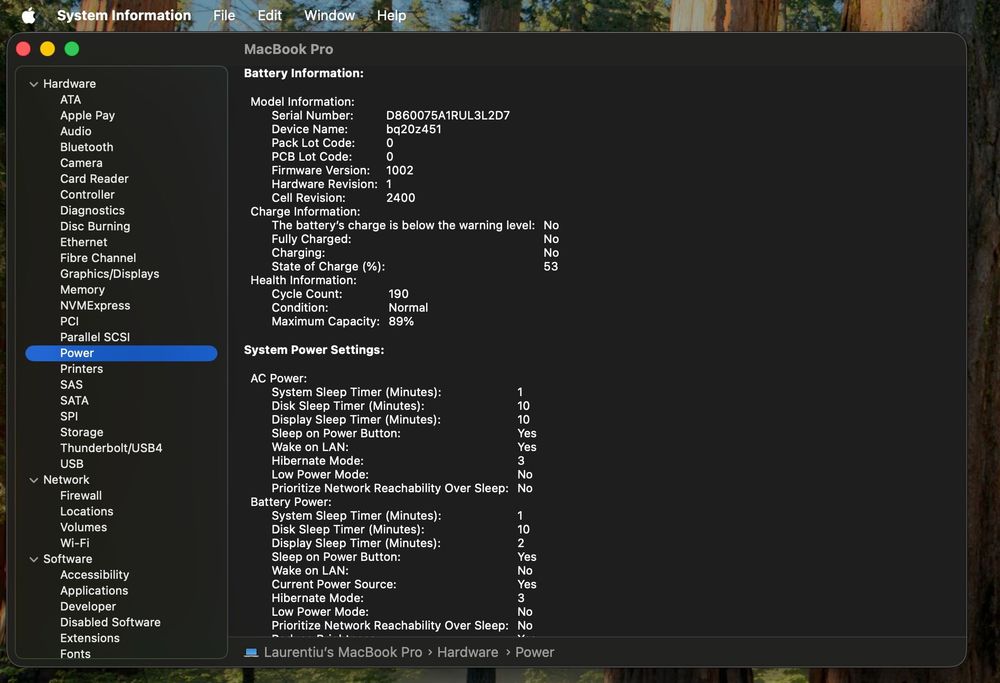
Task: Select NVMExpress in the sidebar
Action: tap(95, 305)
